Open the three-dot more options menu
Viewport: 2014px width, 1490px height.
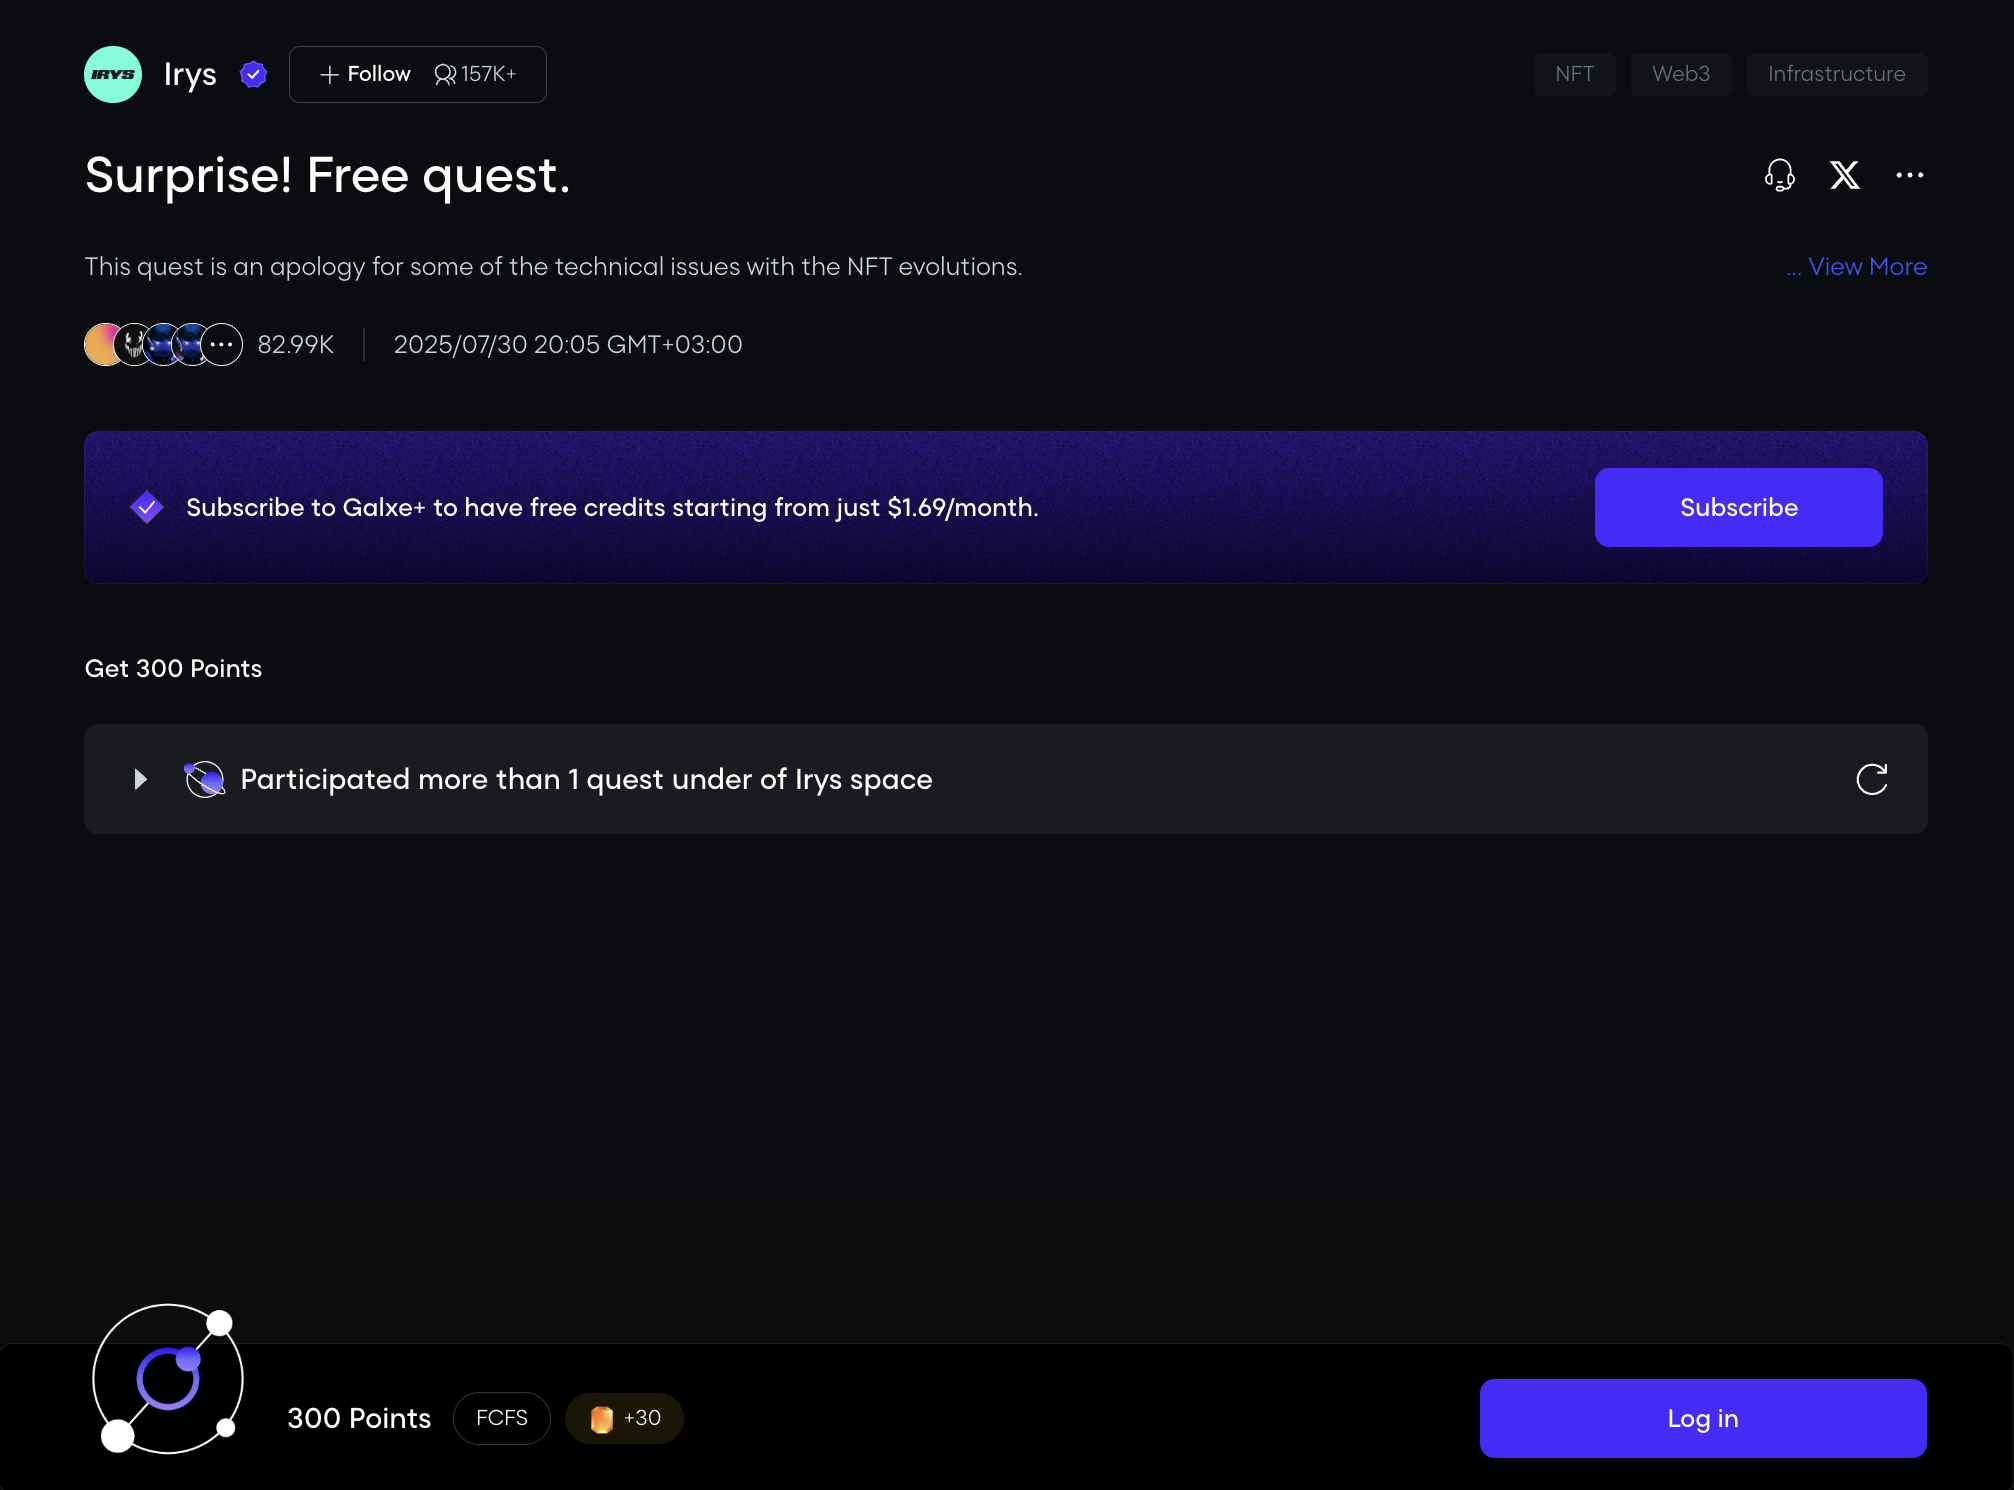coord(1909,175)
